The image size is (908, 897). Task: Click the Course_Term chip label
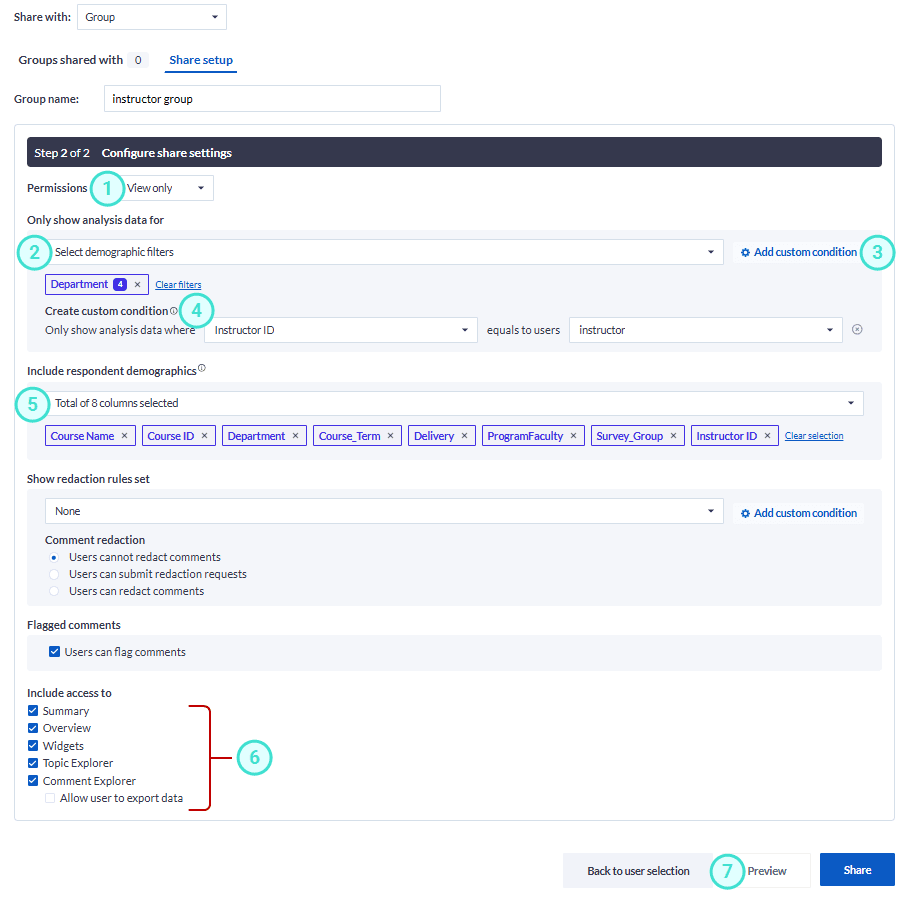349,435
